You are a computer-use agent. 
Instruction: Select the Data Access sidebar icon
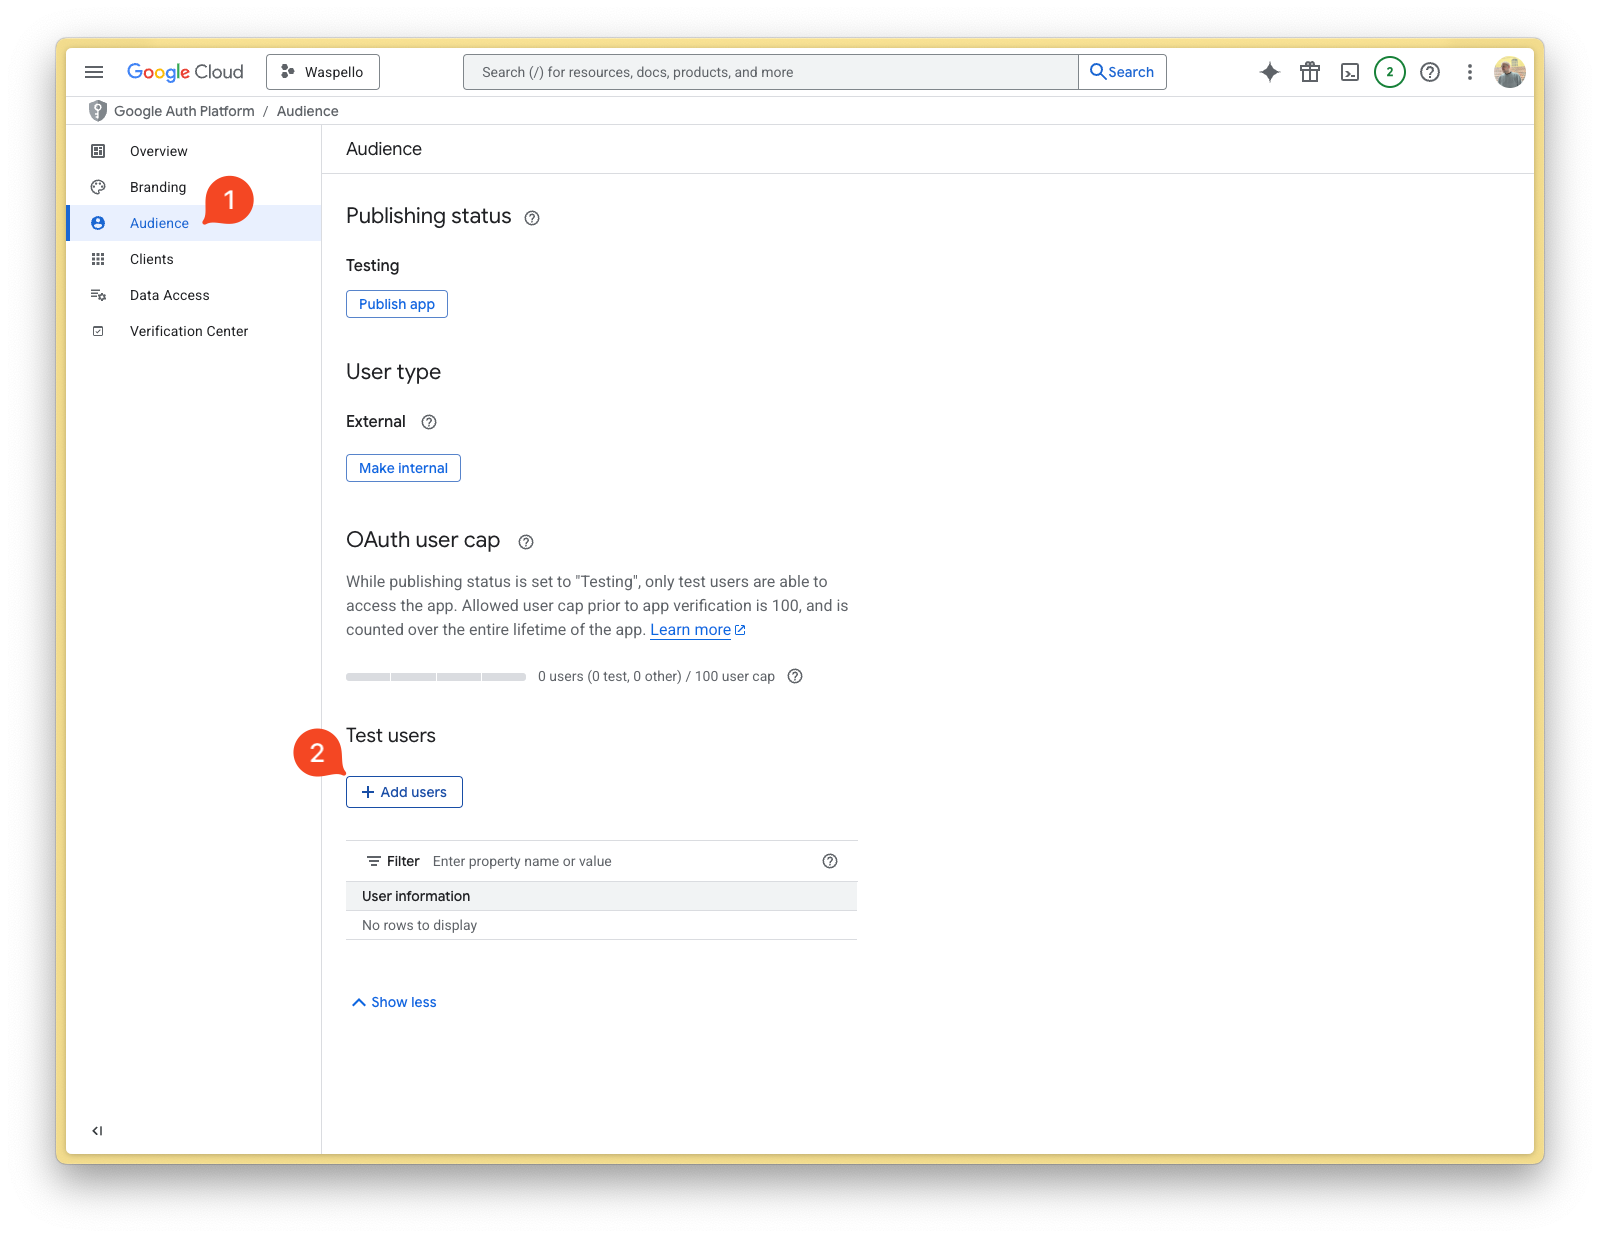(98, 295)
